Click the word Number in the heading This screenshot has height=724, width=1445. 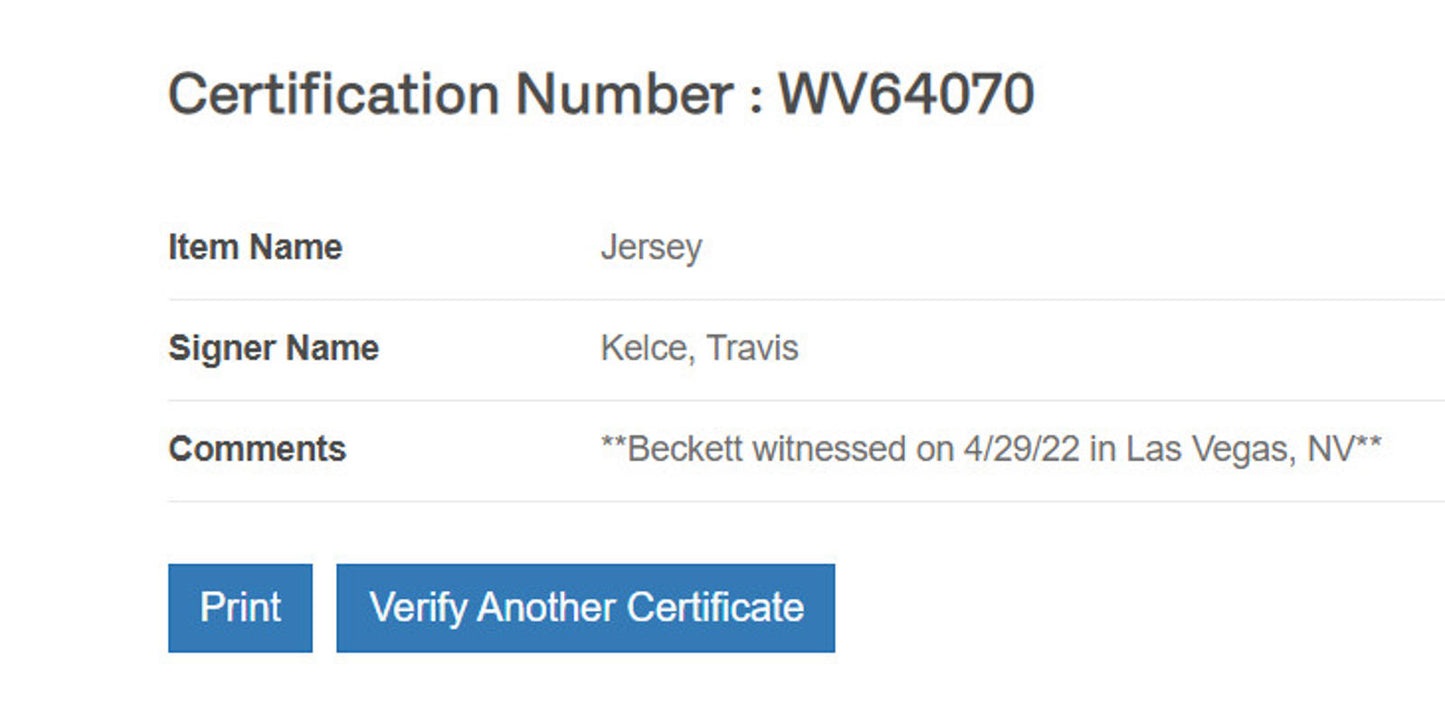[624, 94]
